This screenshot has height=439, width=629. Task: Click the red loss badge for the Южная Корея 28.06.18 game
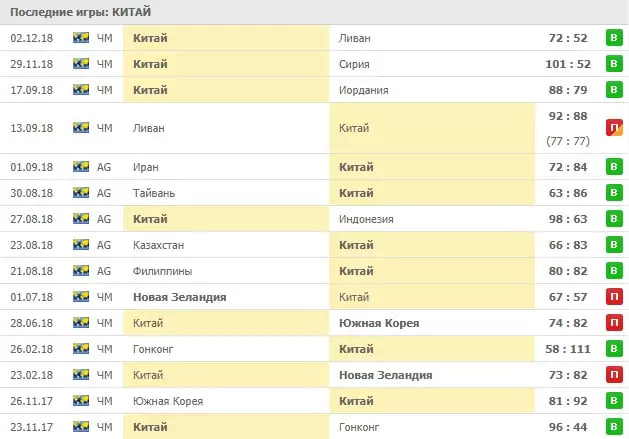tap(614, 323)
